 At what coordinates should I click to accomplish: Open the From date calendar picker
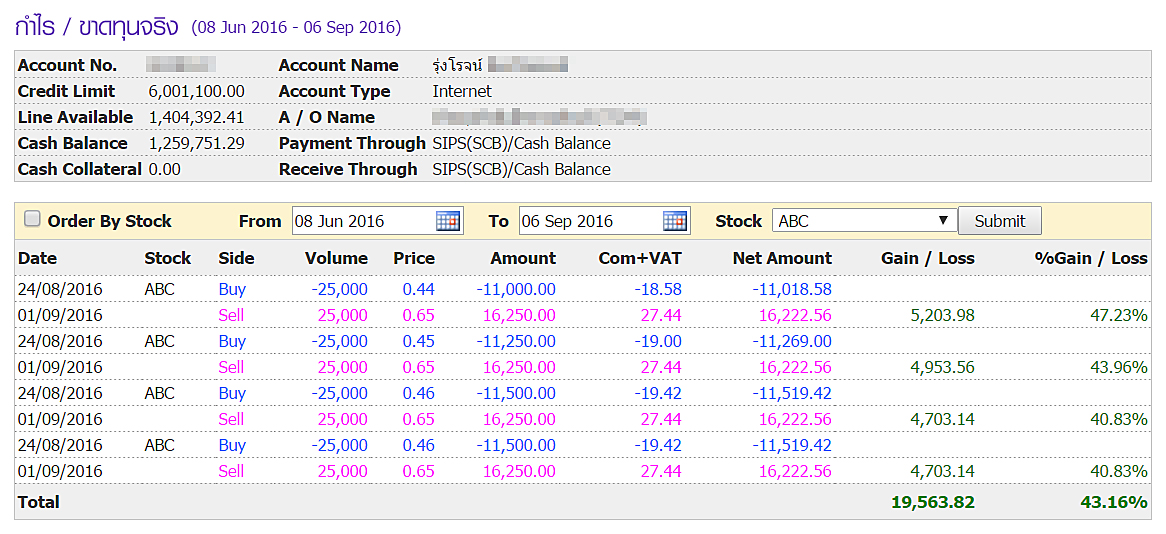(x=447, y=221)
